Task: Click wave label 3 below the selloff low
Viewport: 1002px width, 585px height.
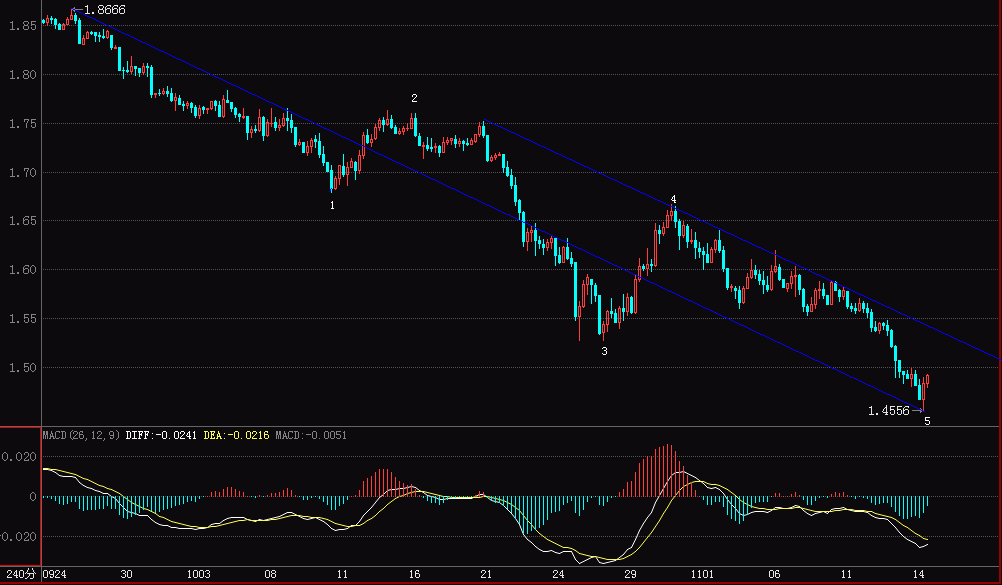Action: tap(603, 352)
